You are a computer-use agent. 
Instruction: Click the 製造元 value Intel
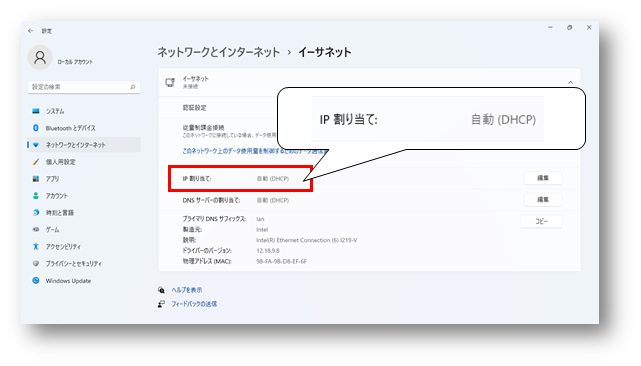[x=262, y=229]
